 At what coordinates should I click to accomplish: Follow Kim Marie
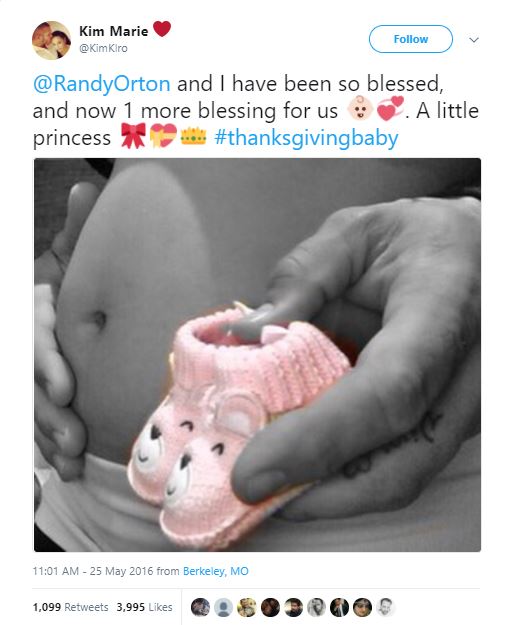click(x=411, y=39)
